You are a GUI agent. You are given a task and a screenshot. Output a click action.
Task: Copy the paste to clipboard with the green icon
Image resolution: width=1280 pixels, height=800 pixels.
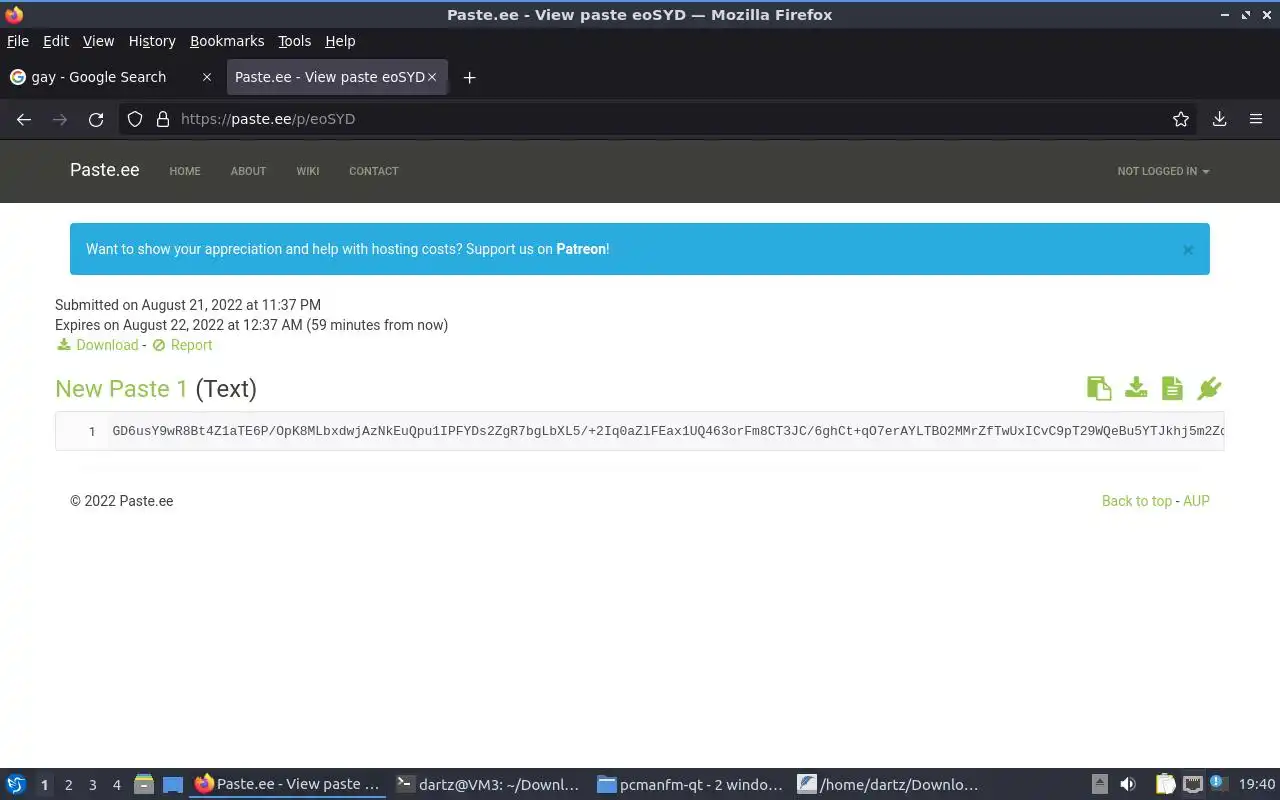pos(1099,388)
